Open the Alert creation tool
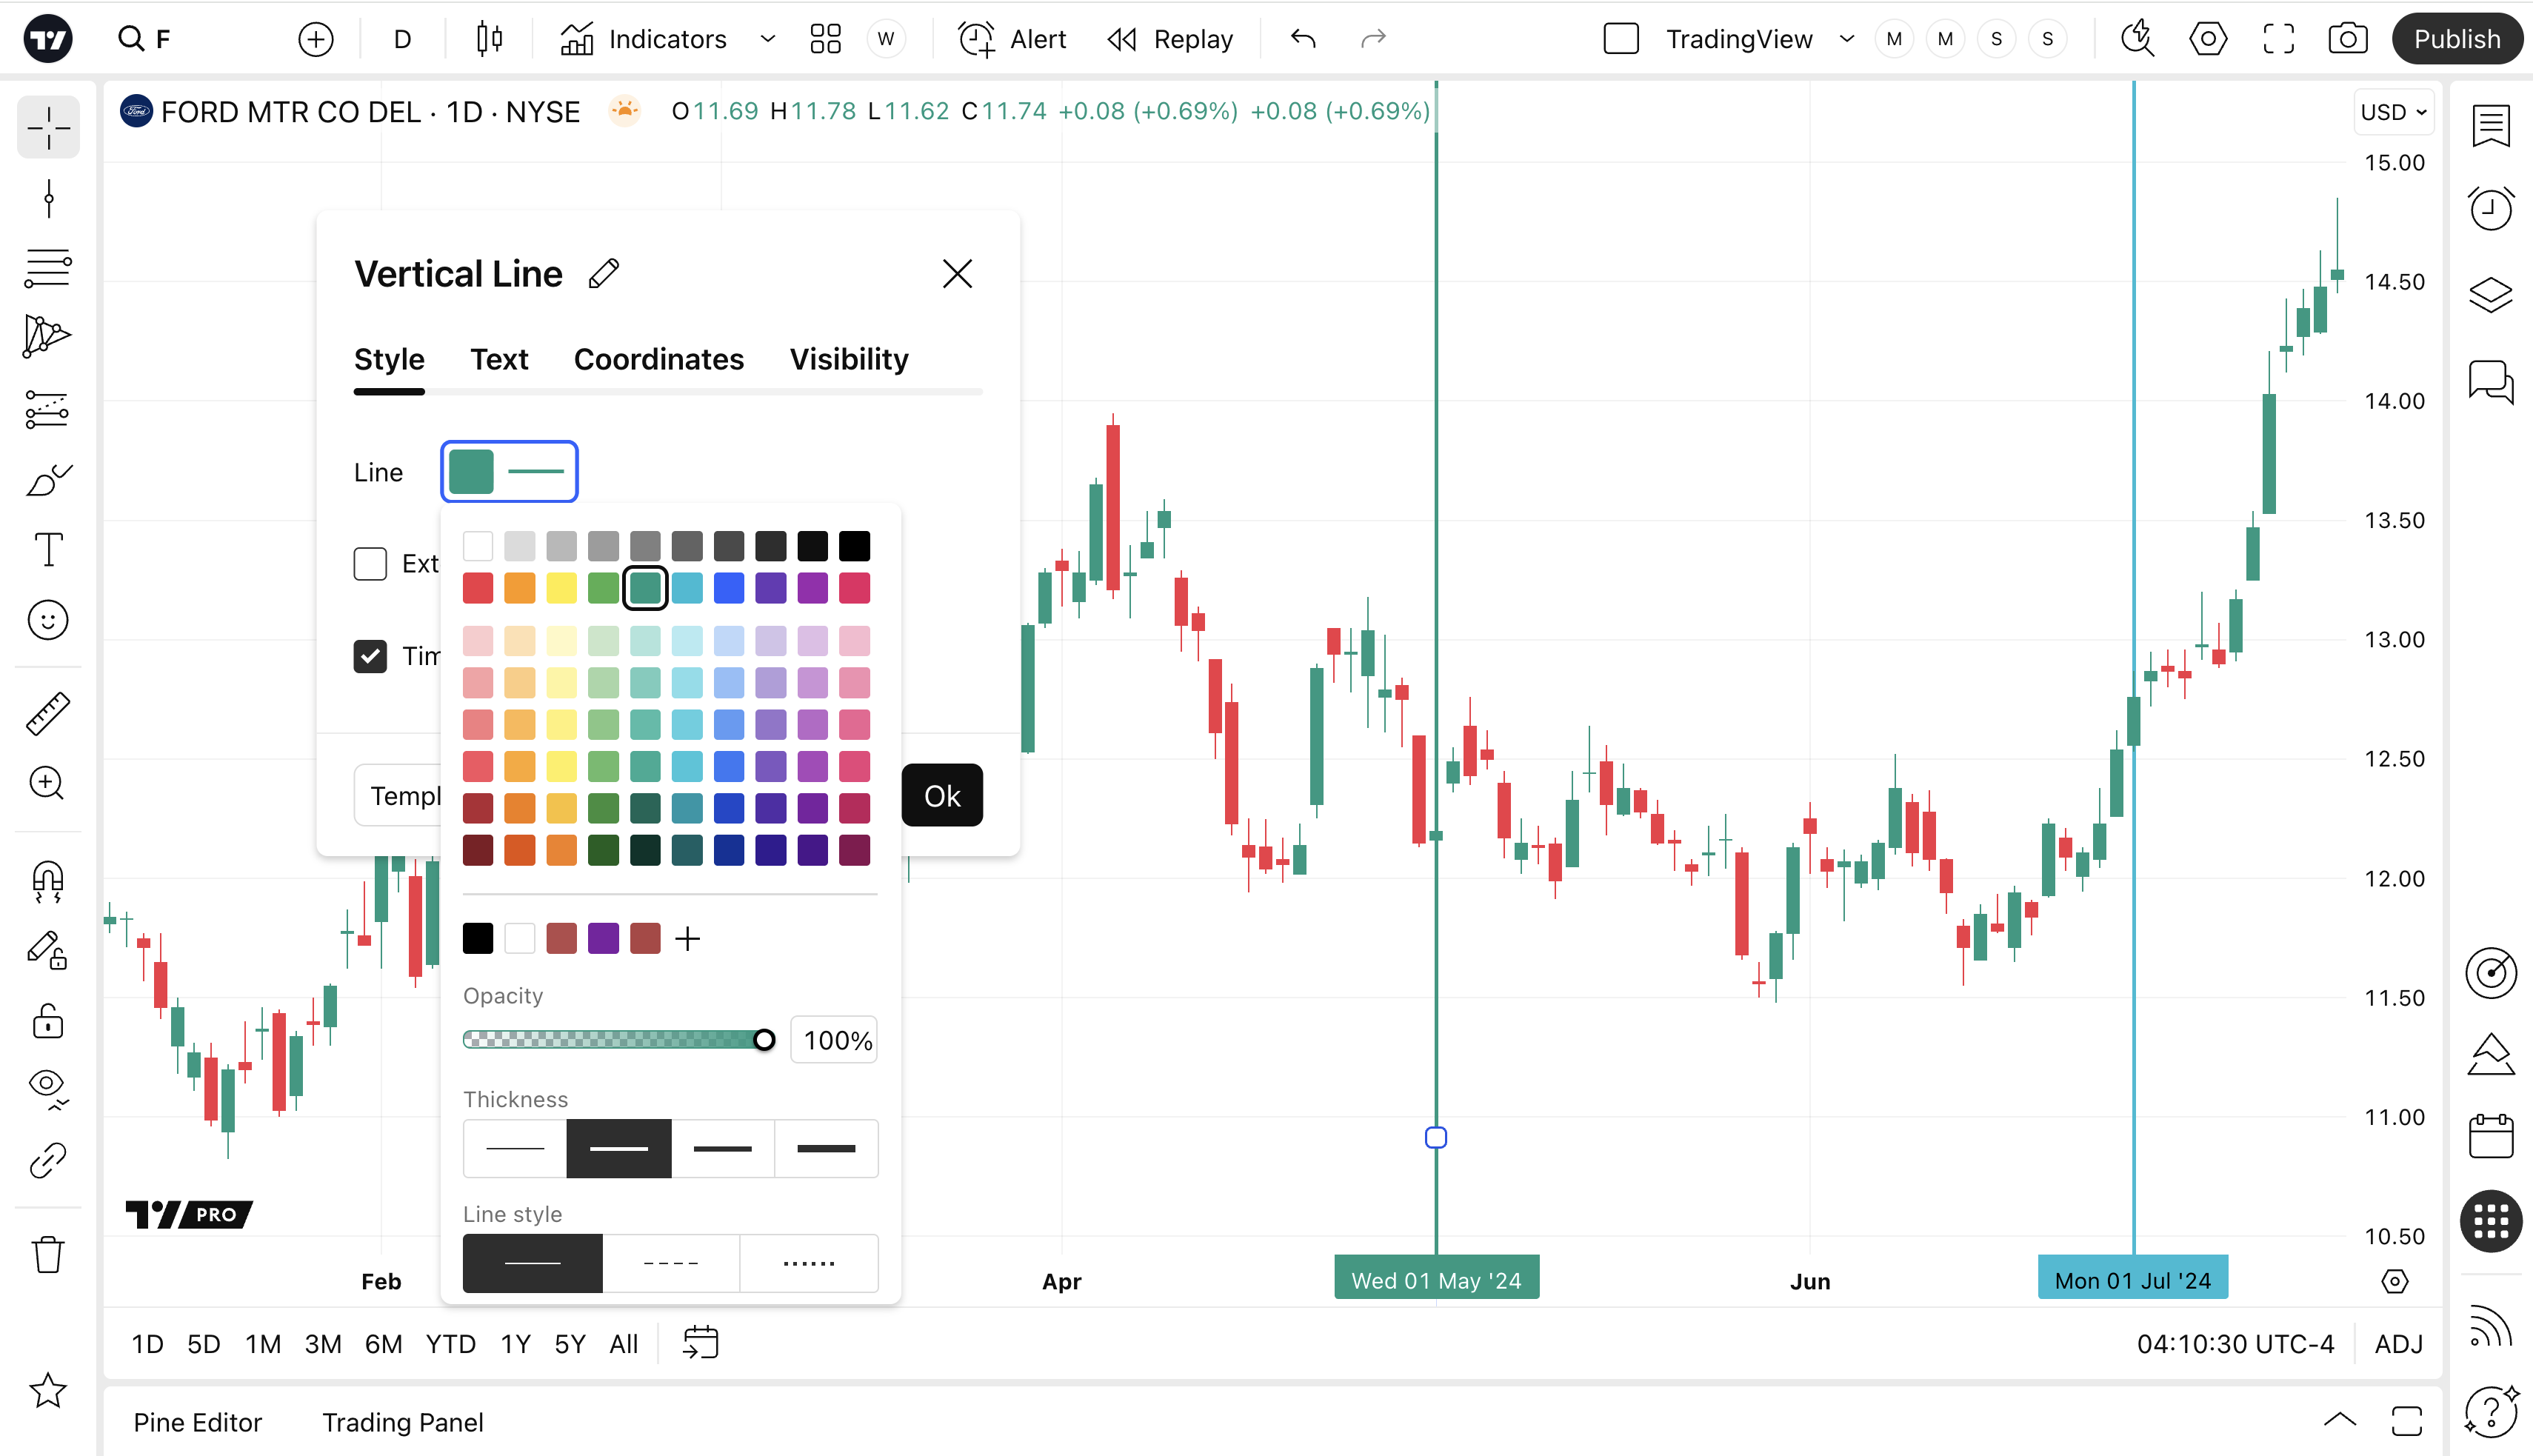 coord(1012,39)
